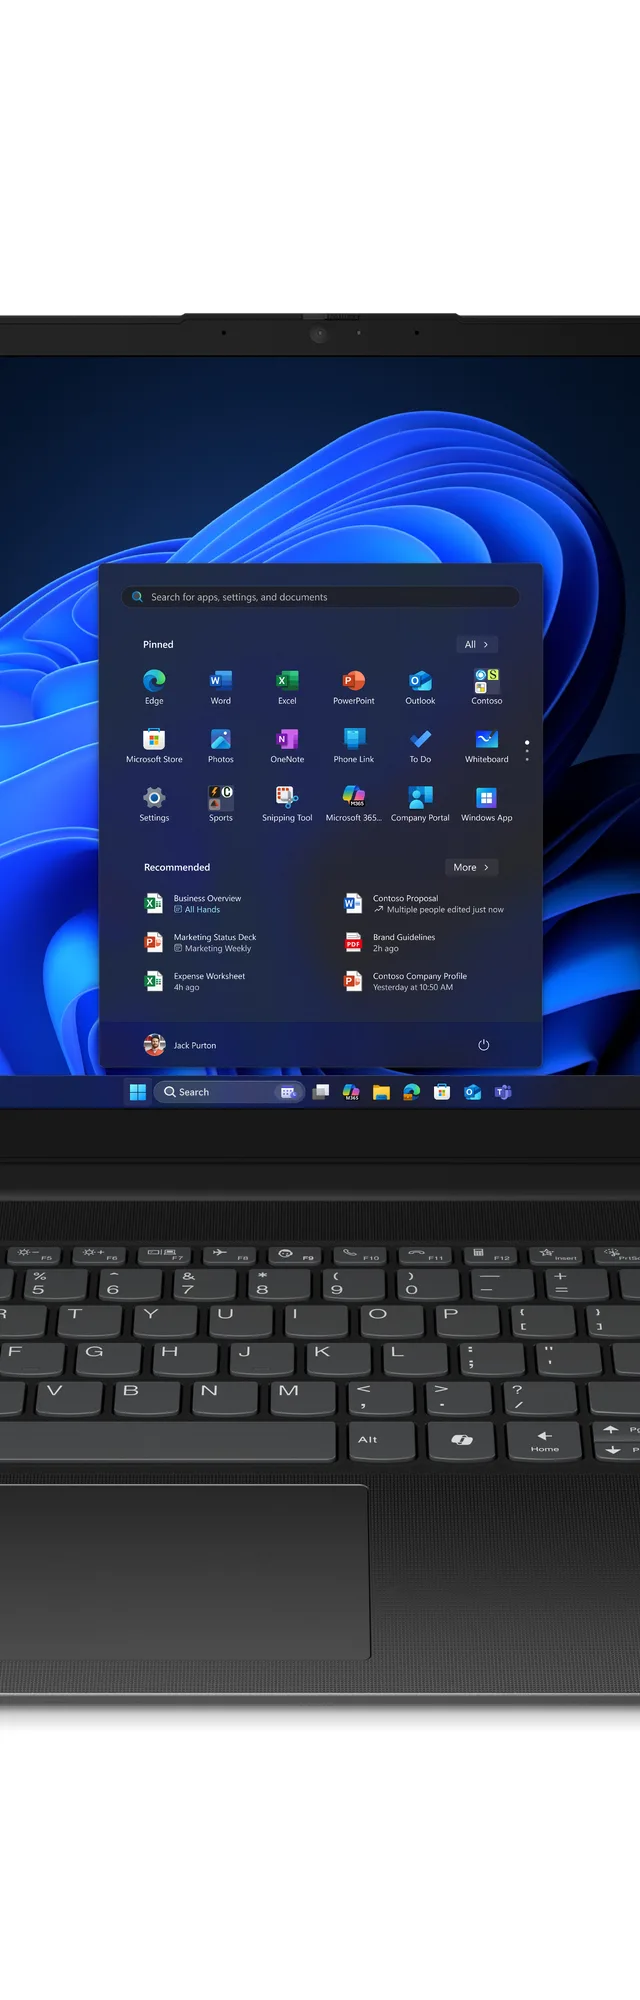The width and height of the screenshot is (640, 2000).
Task: Launch Windows App from pinned apps
Action: 487,803
